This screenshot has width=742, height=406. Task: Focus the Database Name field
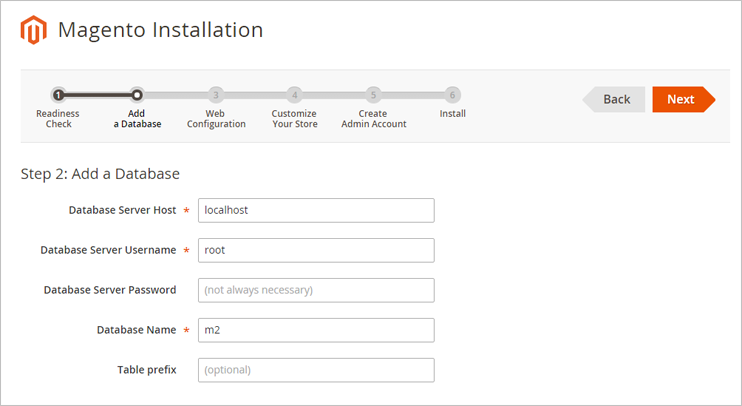(x=316, y=330)
